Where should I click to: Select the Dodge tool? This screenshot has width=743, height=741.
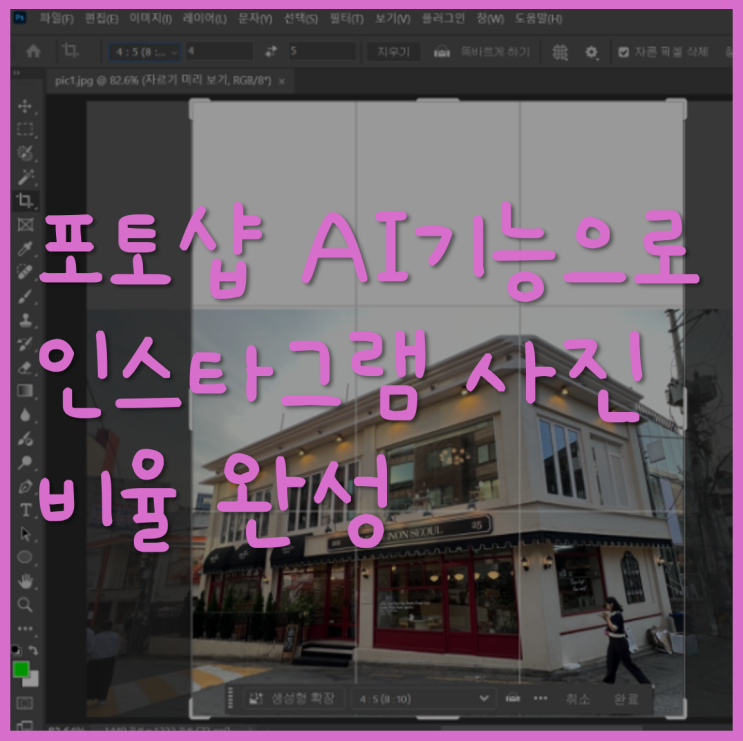(x=25, y=462)
